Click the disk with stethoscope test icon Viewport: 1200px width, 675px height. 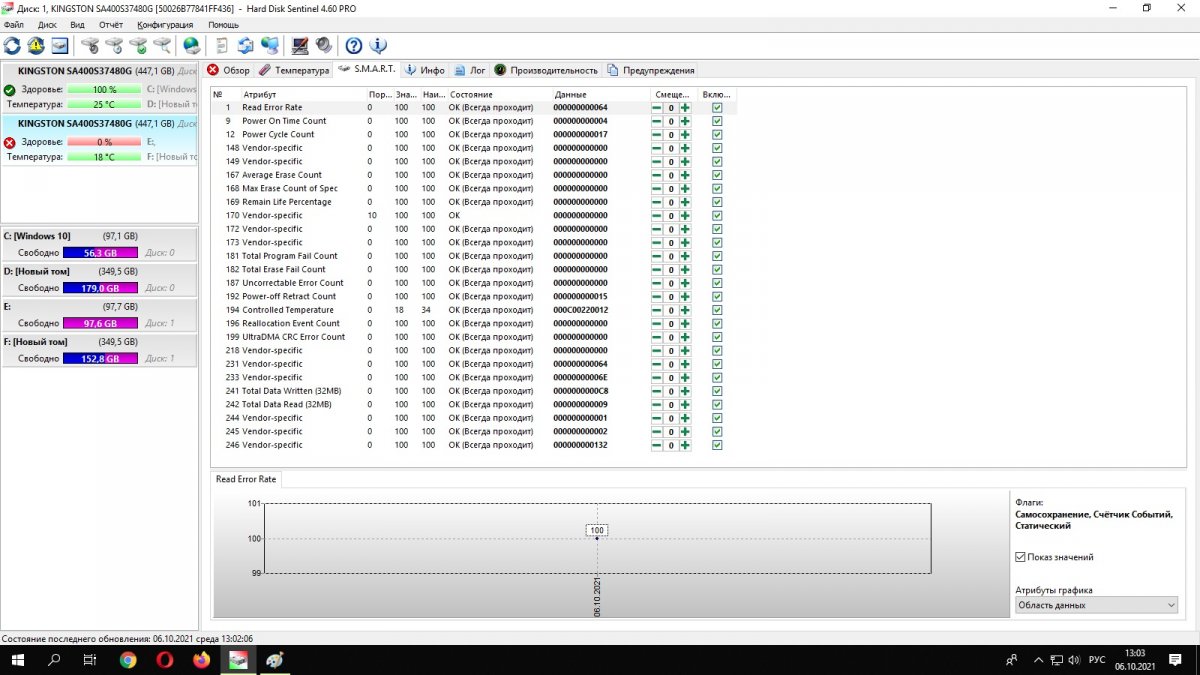90,45
